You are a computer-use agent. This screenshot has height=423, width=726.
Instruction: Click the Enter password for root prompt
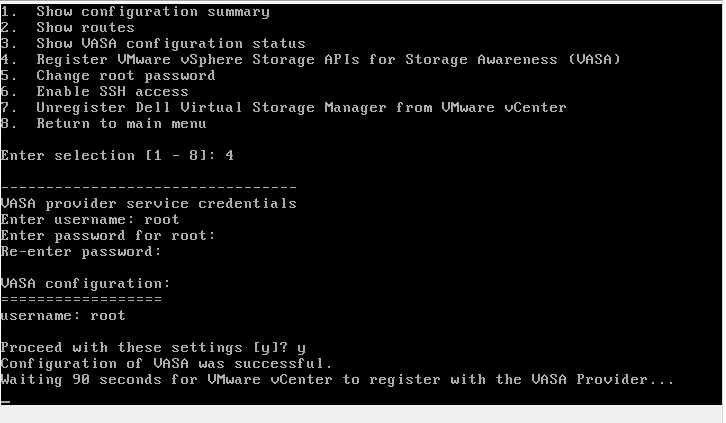pos(108,236)
